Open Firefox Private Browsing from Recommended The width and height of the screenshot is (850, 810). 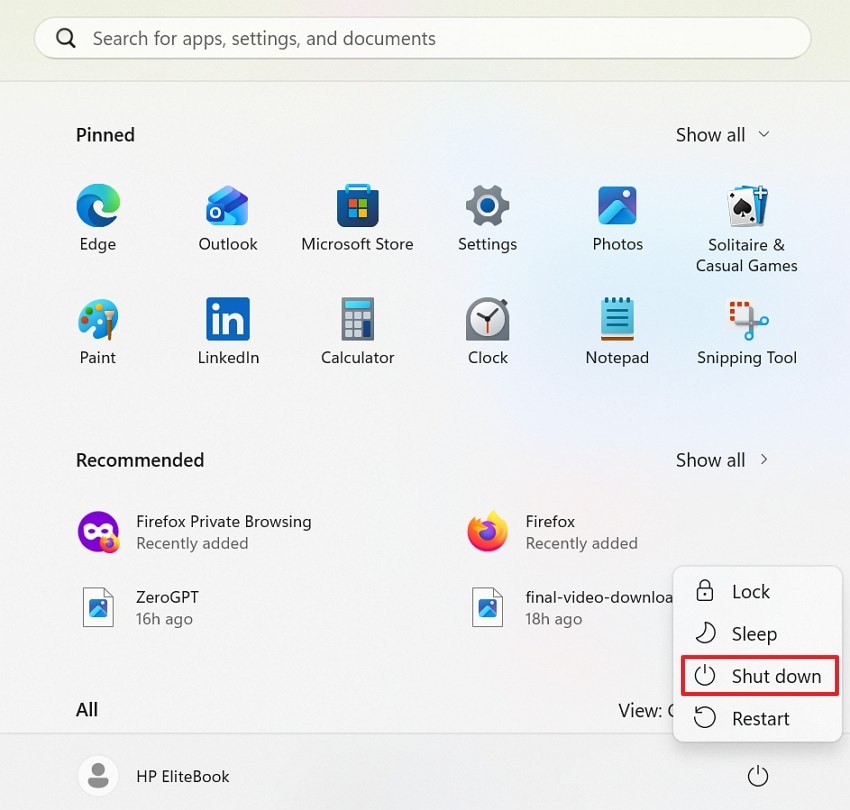tap(195, 531)
